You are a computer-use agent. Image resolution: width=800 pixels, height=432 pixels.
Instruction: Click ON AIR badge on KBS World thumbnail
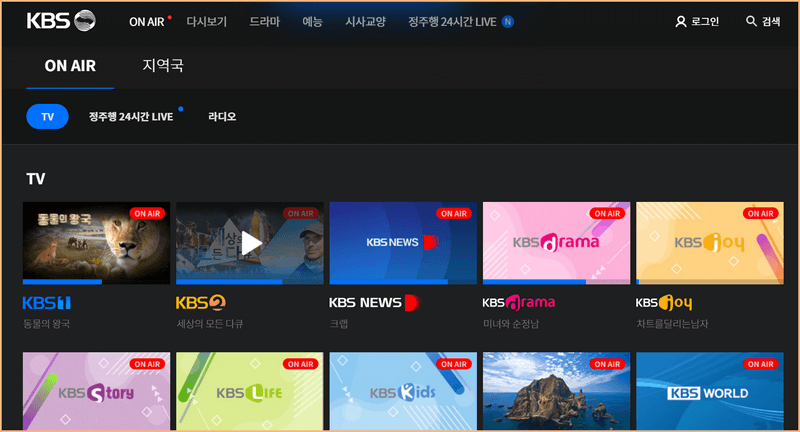pos(761,364)
